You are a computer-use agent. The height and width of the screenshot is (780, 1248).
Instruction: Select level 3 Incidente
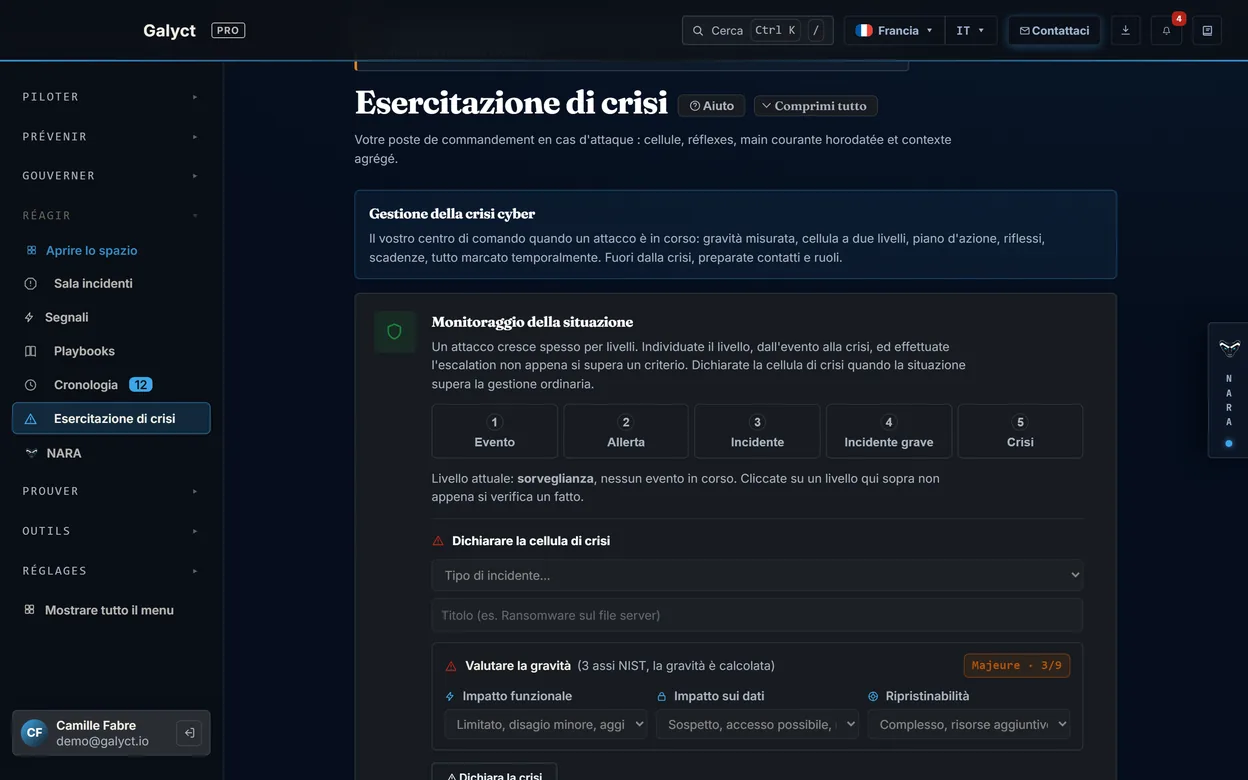click(757, 431)
